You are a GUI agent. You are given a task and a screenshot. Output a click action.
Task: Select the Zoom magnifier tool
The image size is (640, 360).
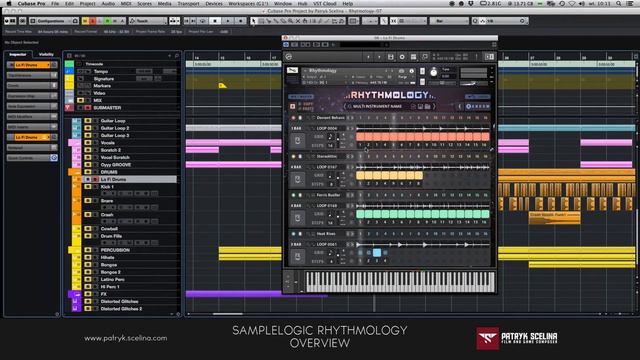[x=290, y=20]
